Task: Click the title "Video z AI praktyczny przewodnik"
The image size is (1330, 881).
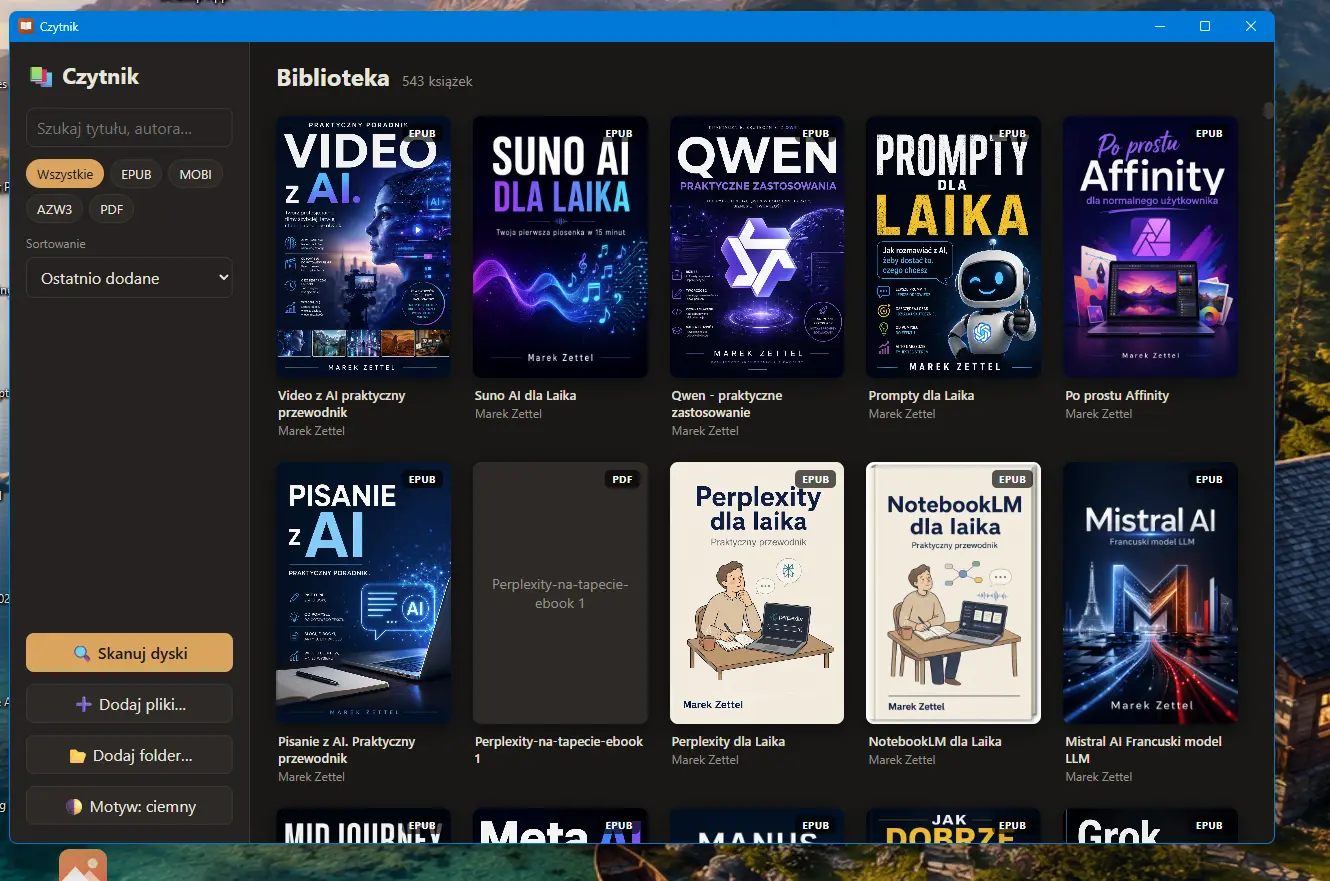Action: pos(342,404)
